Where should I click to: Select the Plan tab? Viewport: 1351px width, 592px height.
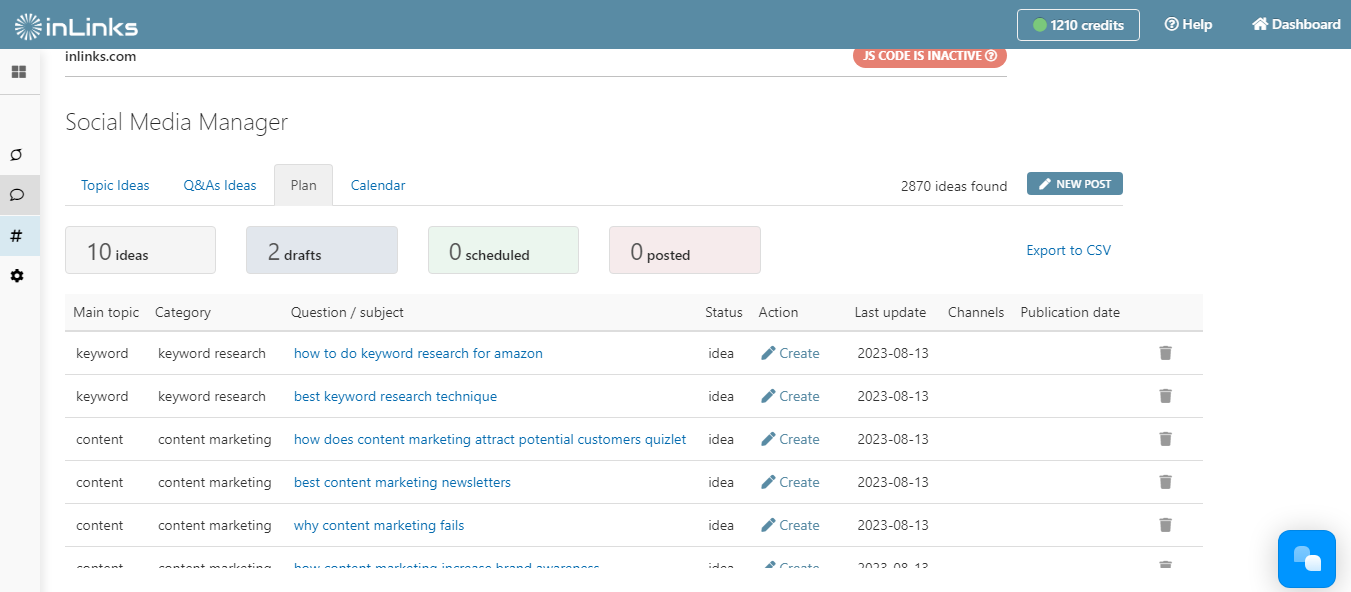click(304, 185)
